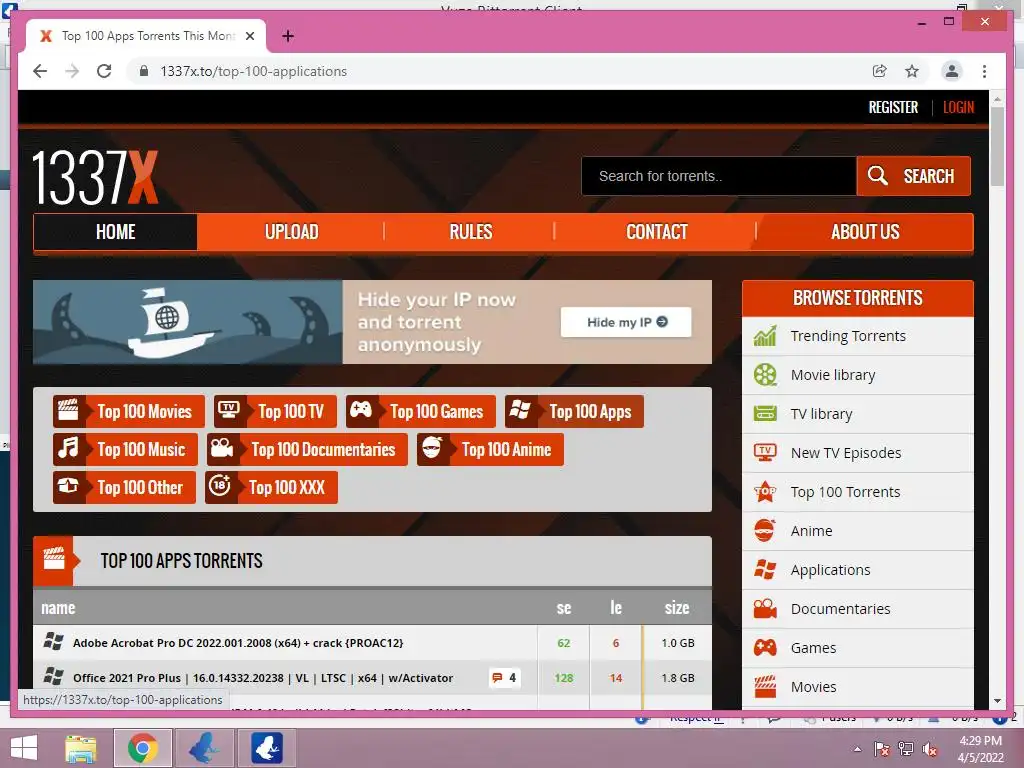
Task: Click the Trending Torrents chart icon
Action: click(x=765, y=336)
